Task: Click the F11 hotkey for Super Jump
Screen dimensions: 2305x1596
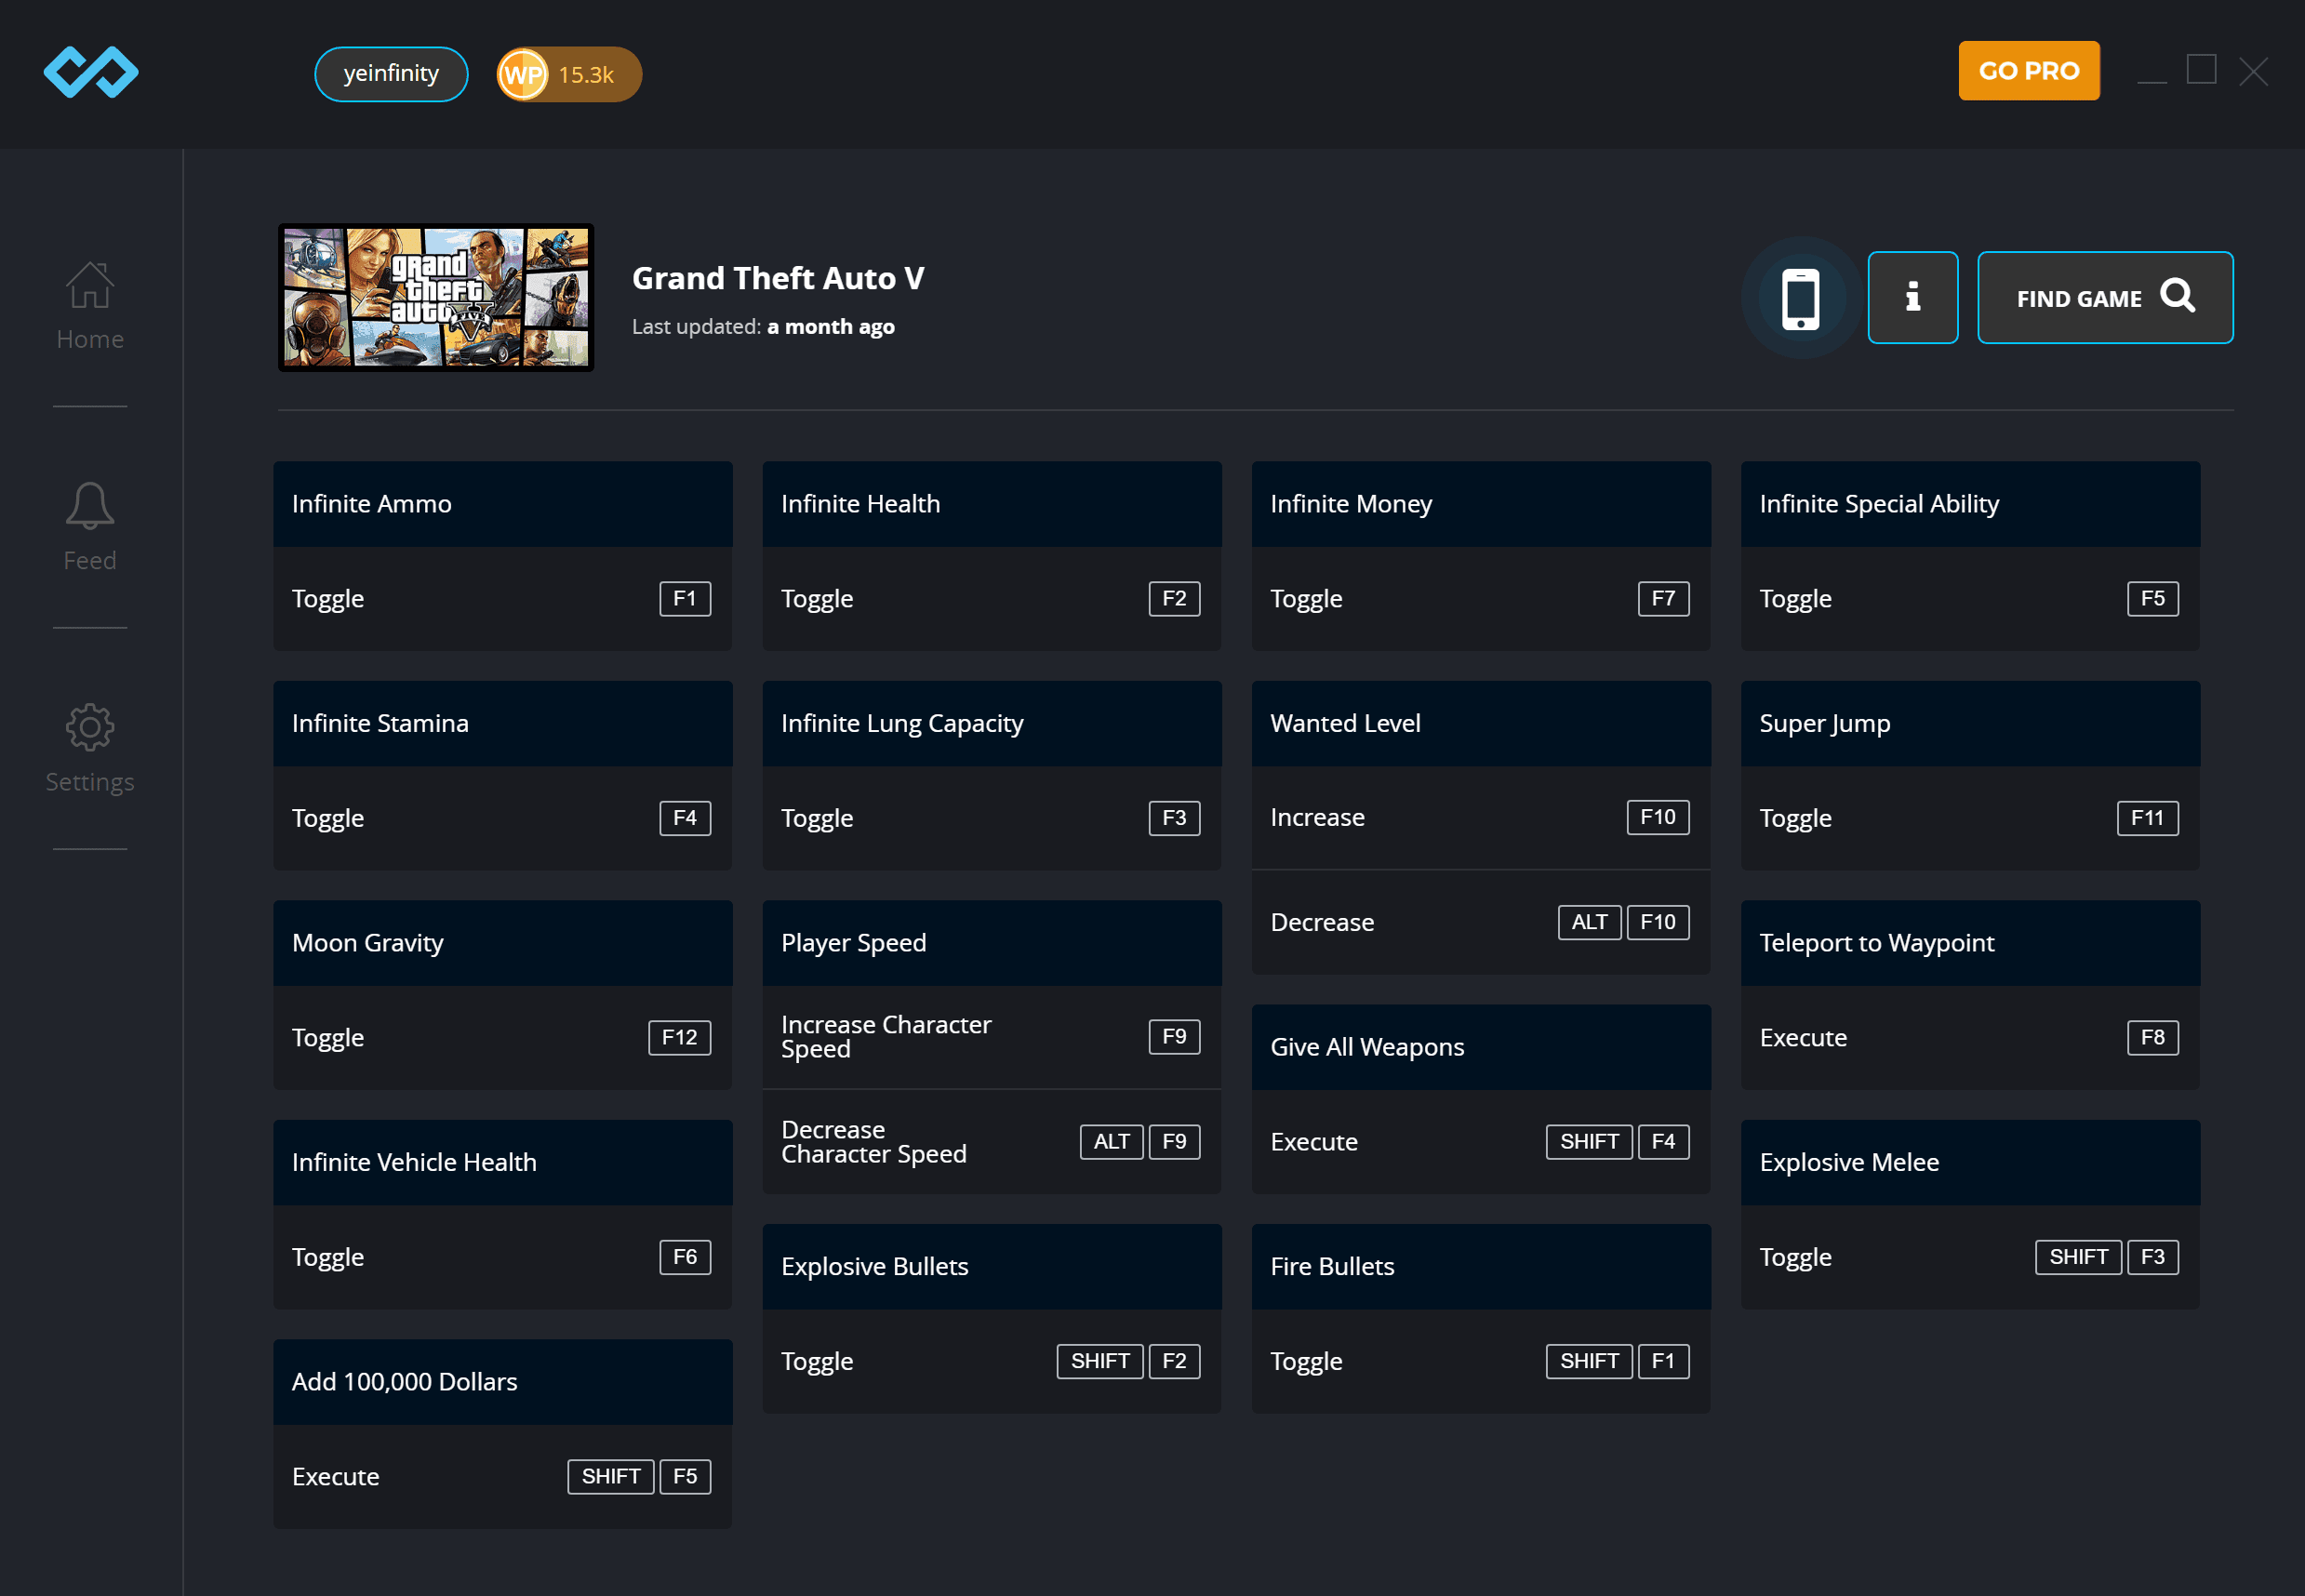Action: point(2147,818)
